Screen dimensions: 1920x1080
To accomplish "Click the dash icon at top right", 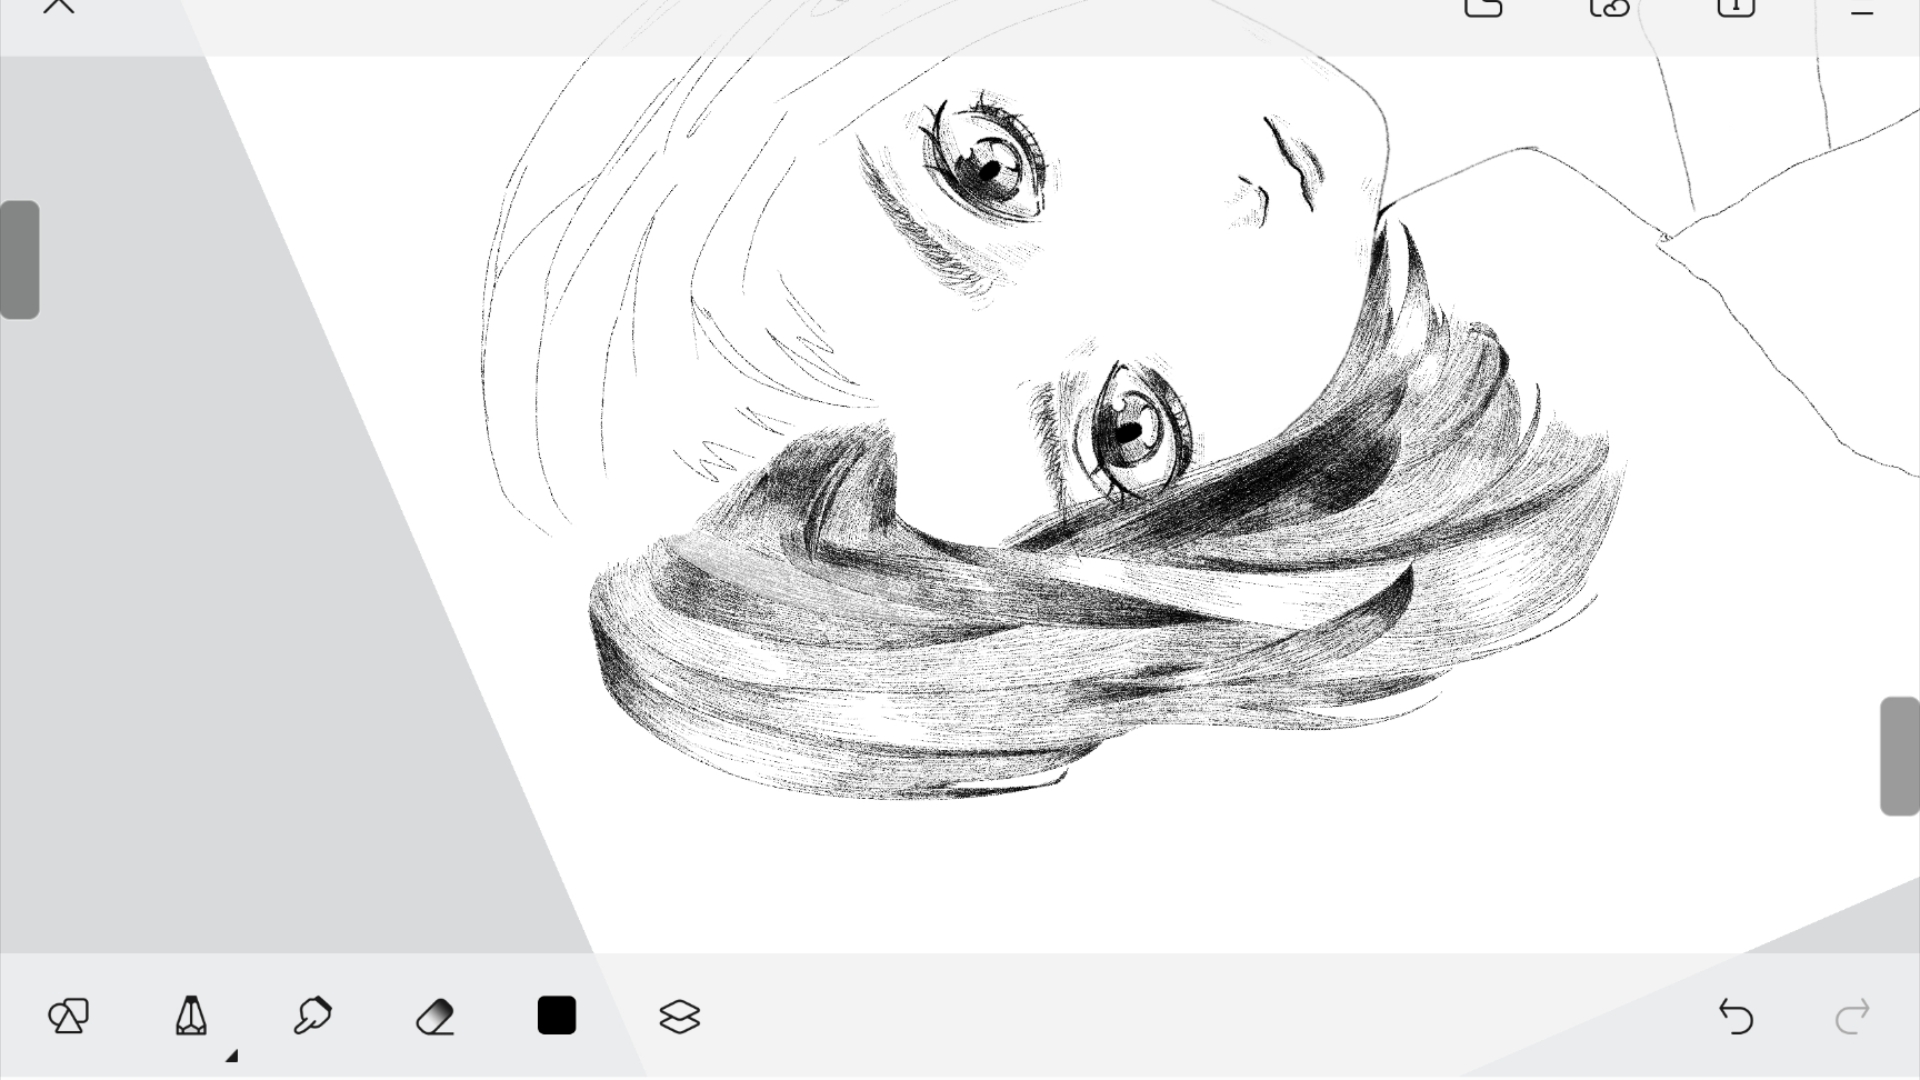I will click(x=1861, y=12).
